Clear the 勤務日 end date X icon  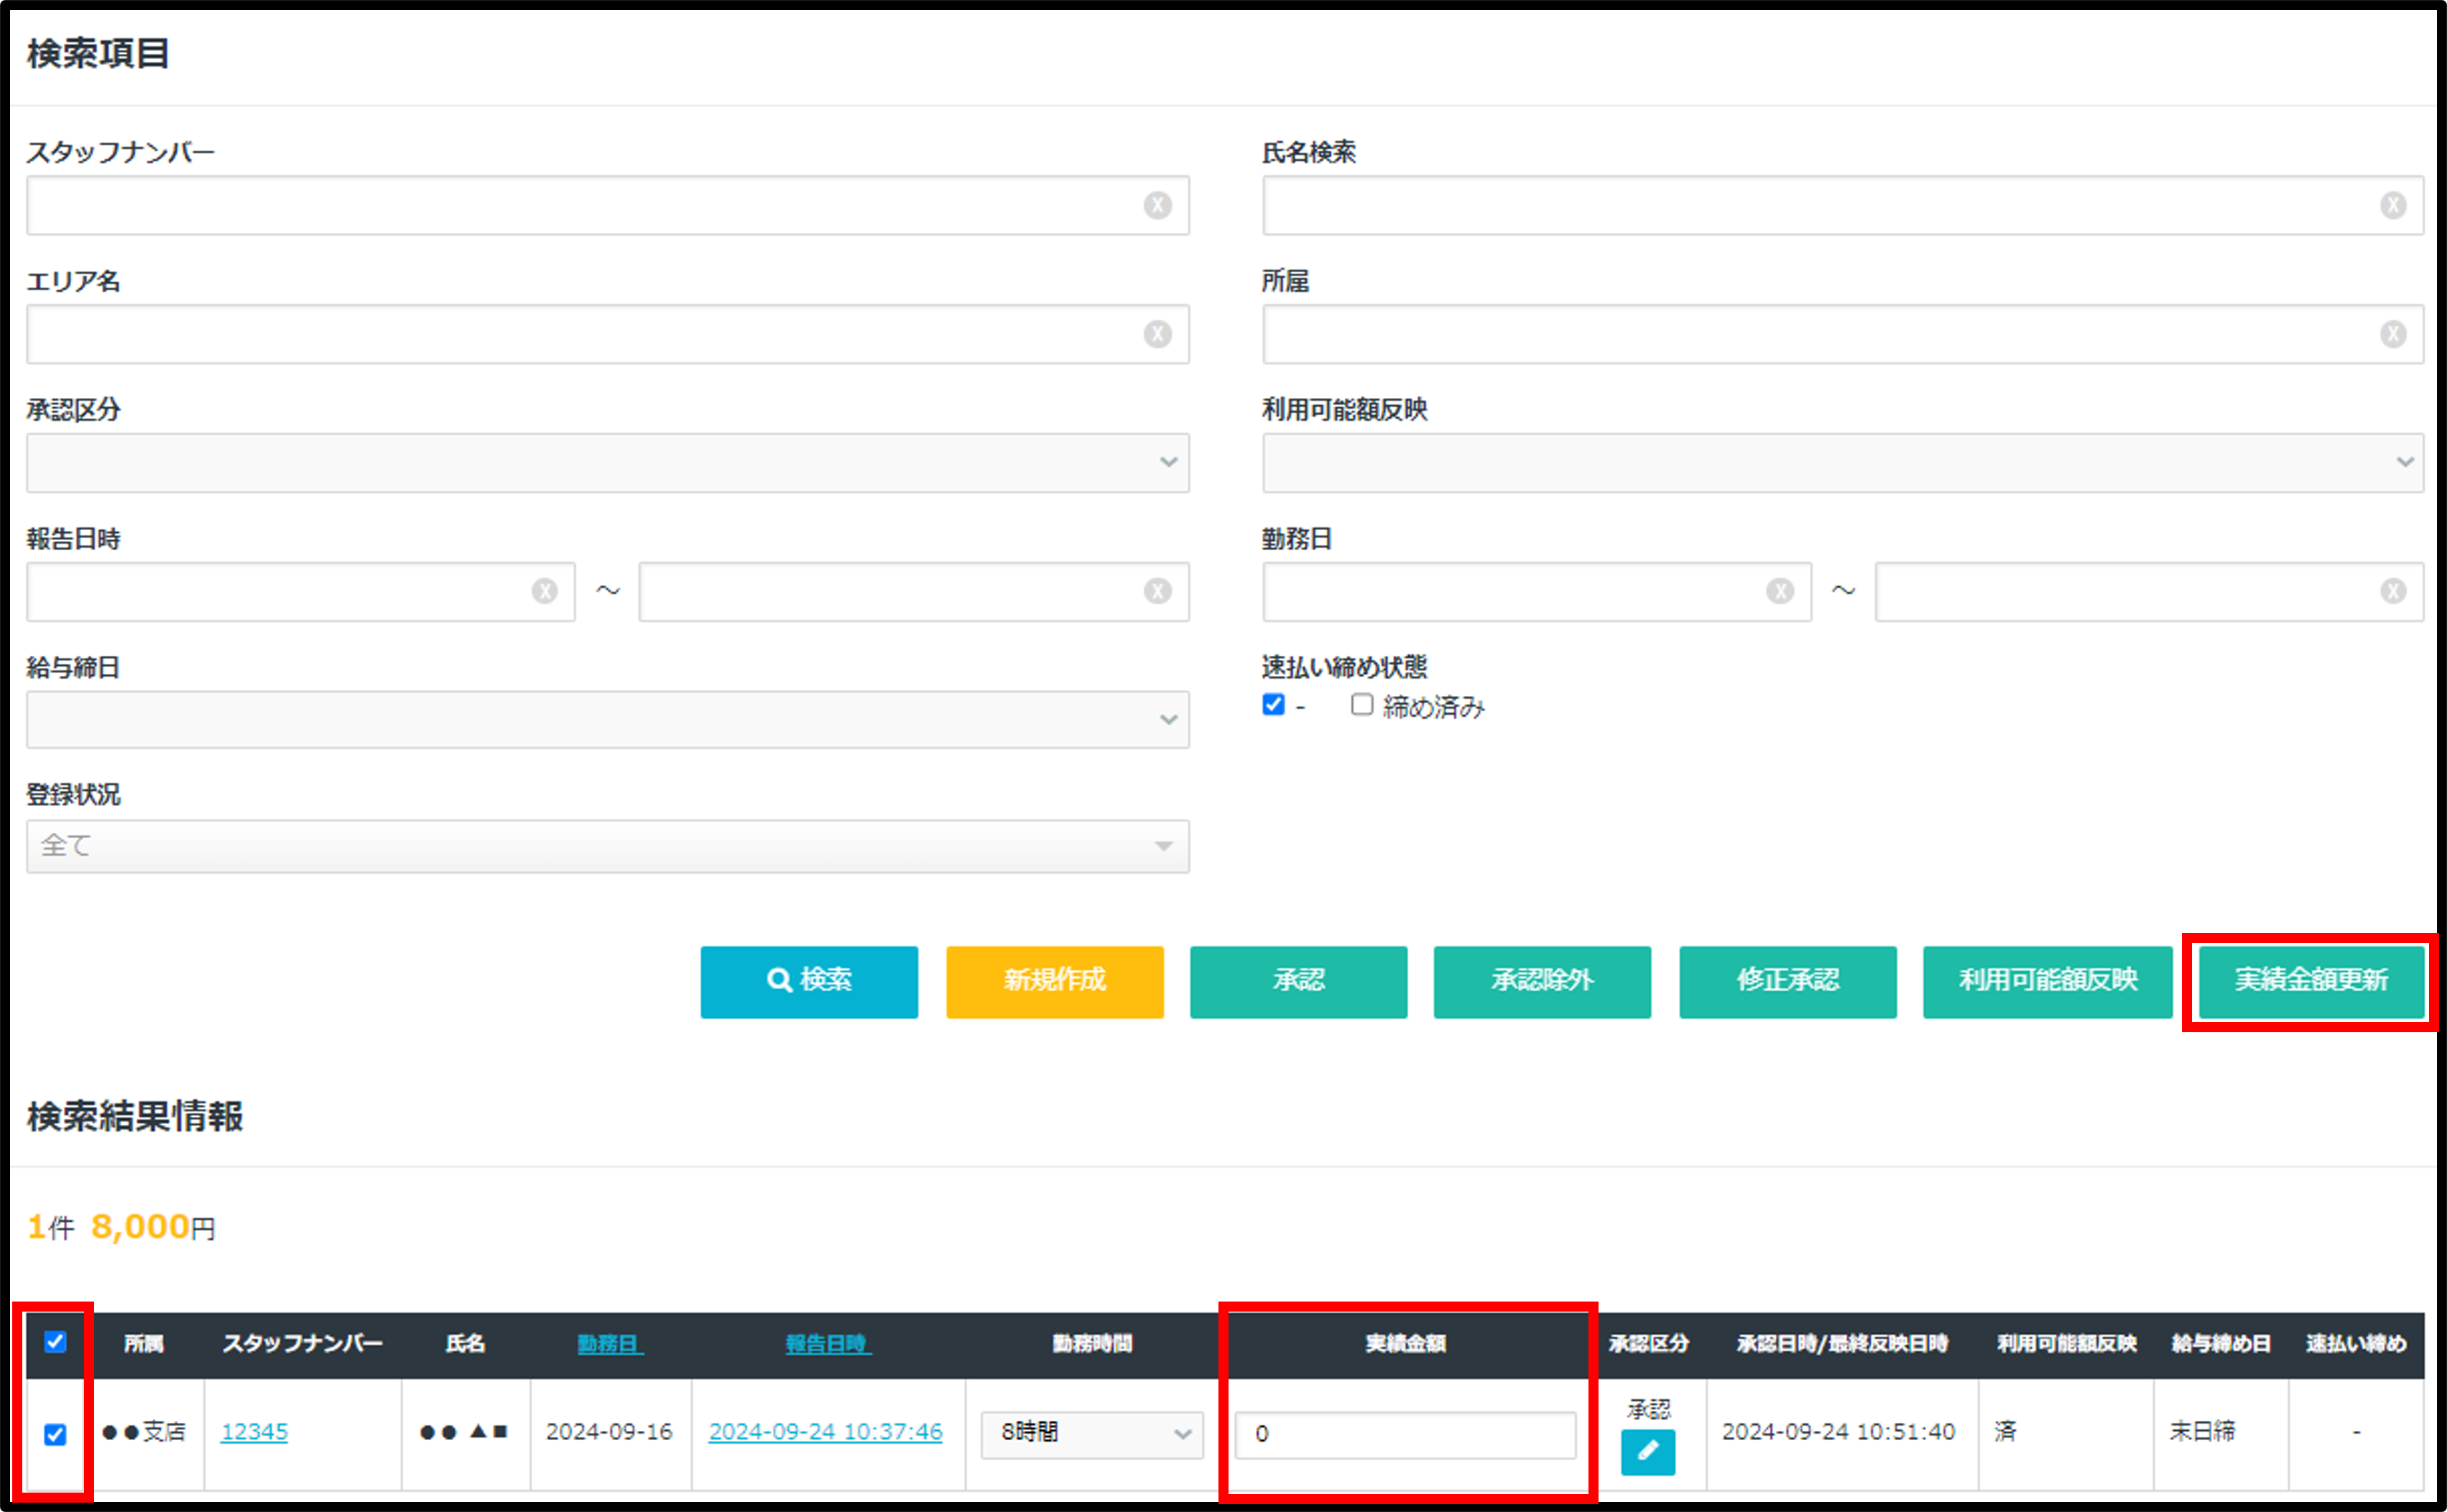click(2392, 591)
